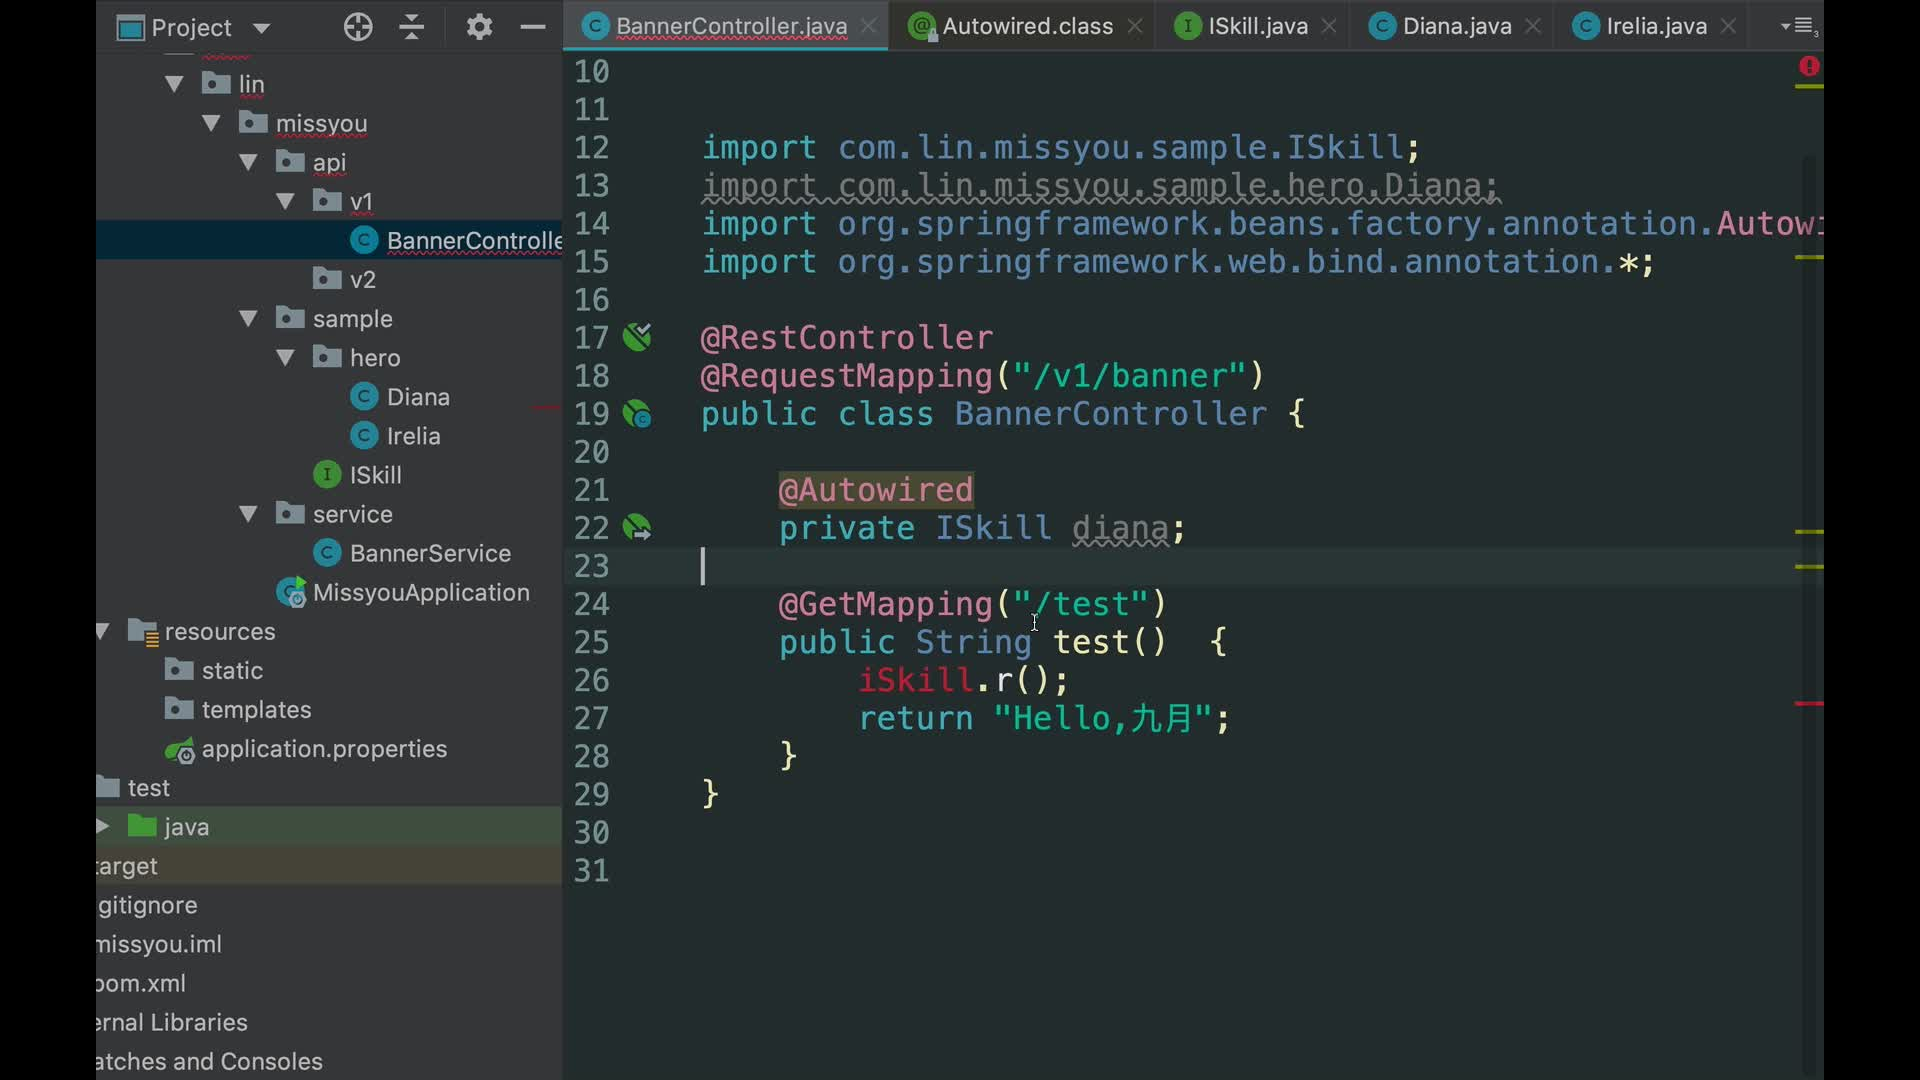Click the red error stripe marker in scrollbar
The height and width of the screenshot is (1080, 1920).
coord(1808,704)
